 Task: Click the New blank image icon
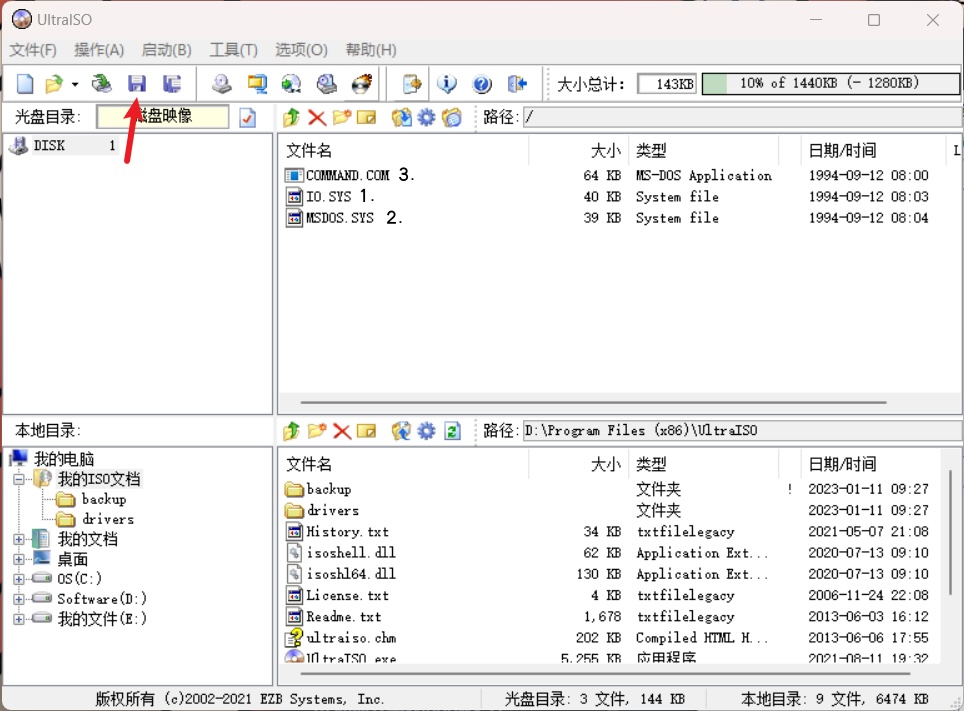(x=25, y=84)
